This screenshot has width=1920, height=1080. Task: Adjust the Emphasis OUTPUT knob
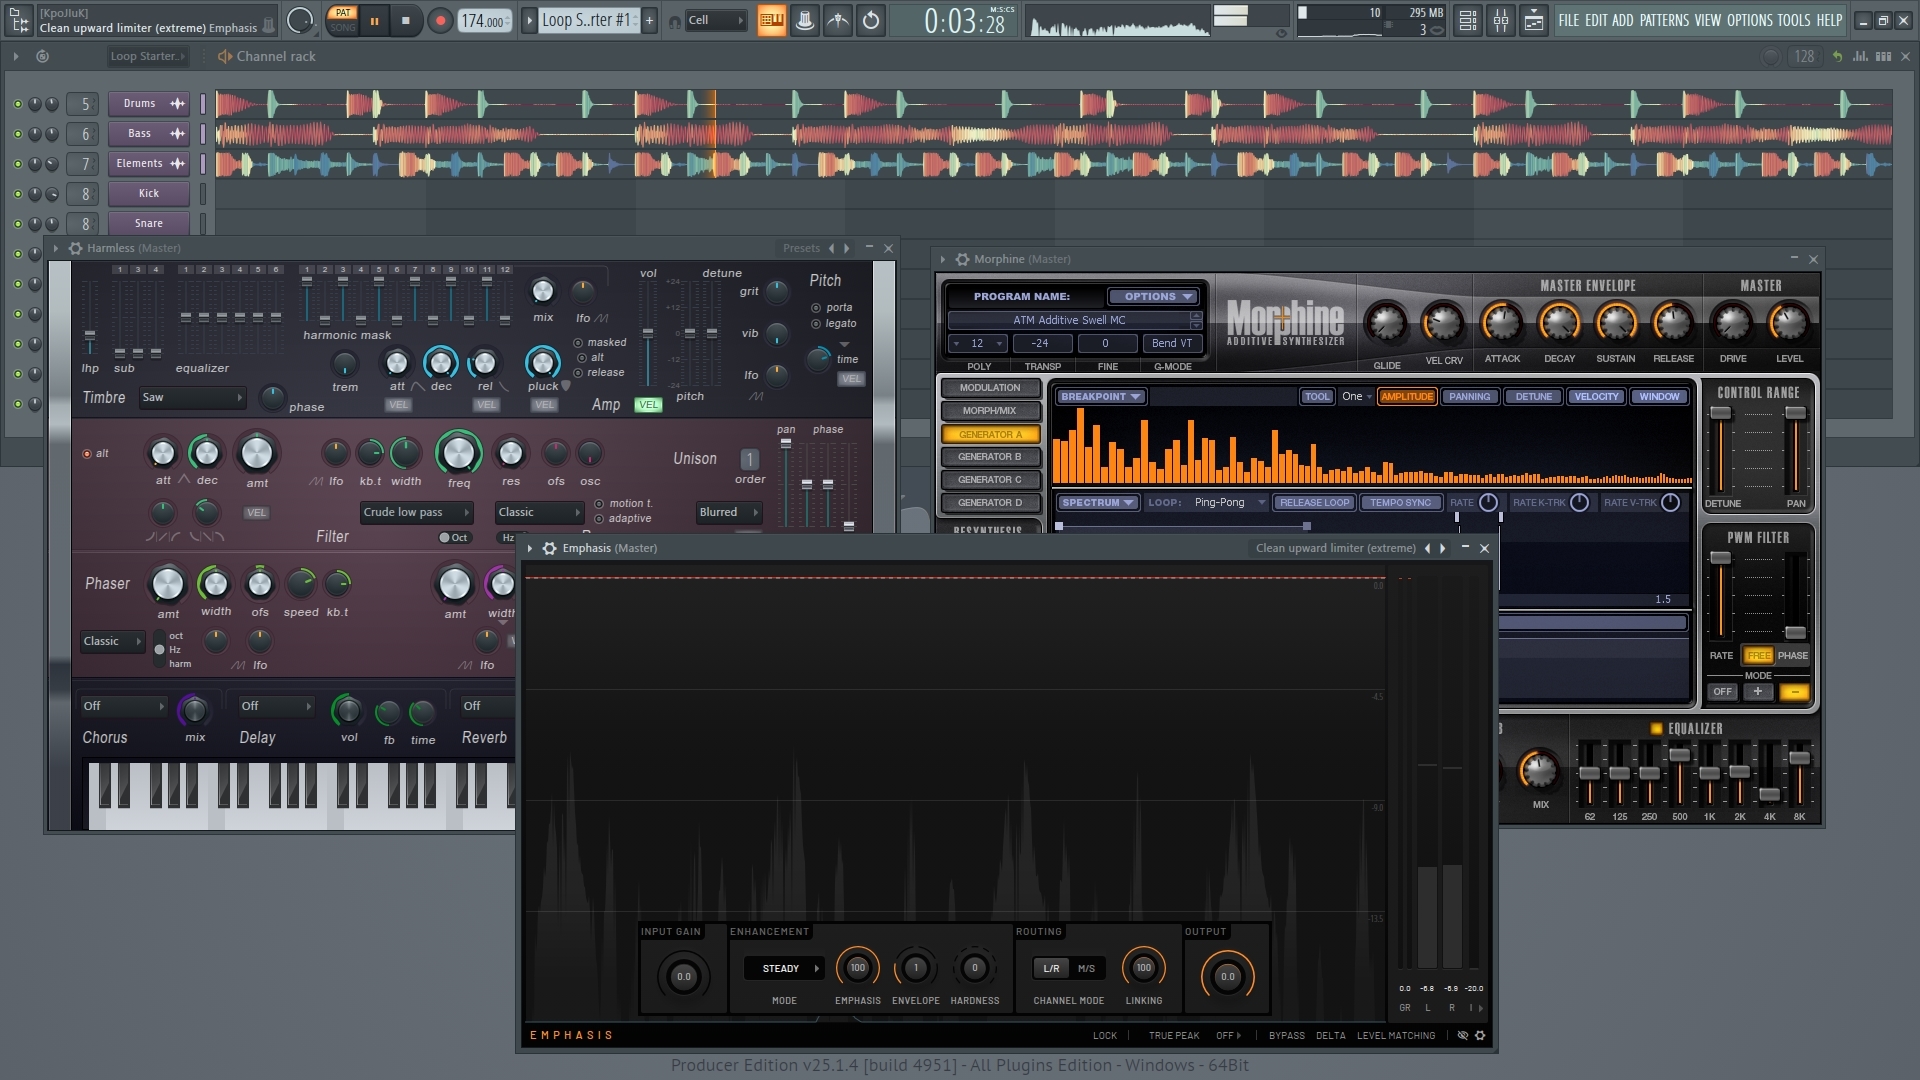click(x=1227, y=977)
